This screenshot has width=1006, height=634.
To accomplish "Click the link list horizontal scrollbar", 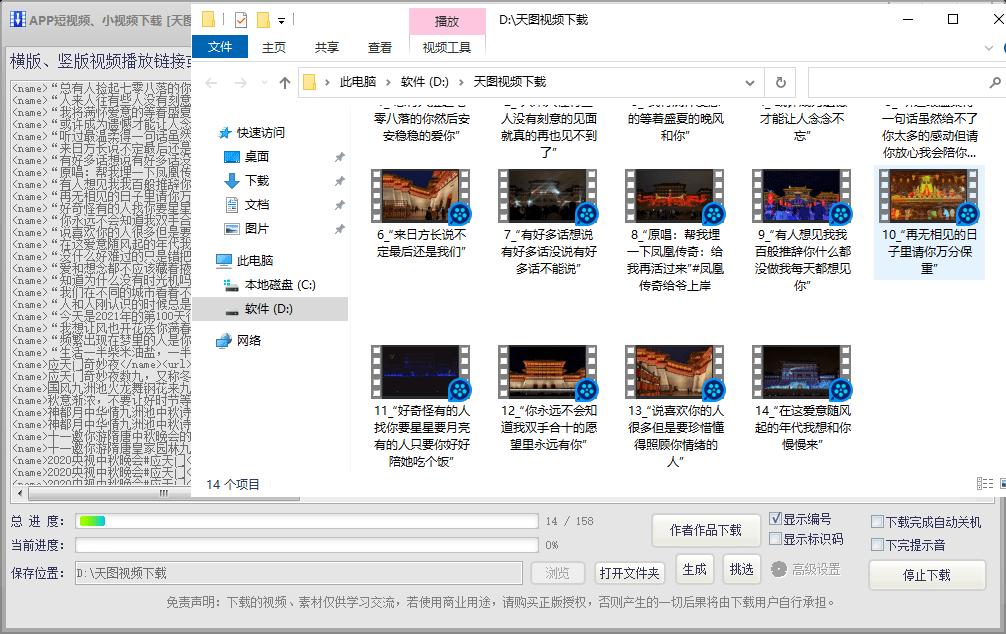I will point(164,493).
